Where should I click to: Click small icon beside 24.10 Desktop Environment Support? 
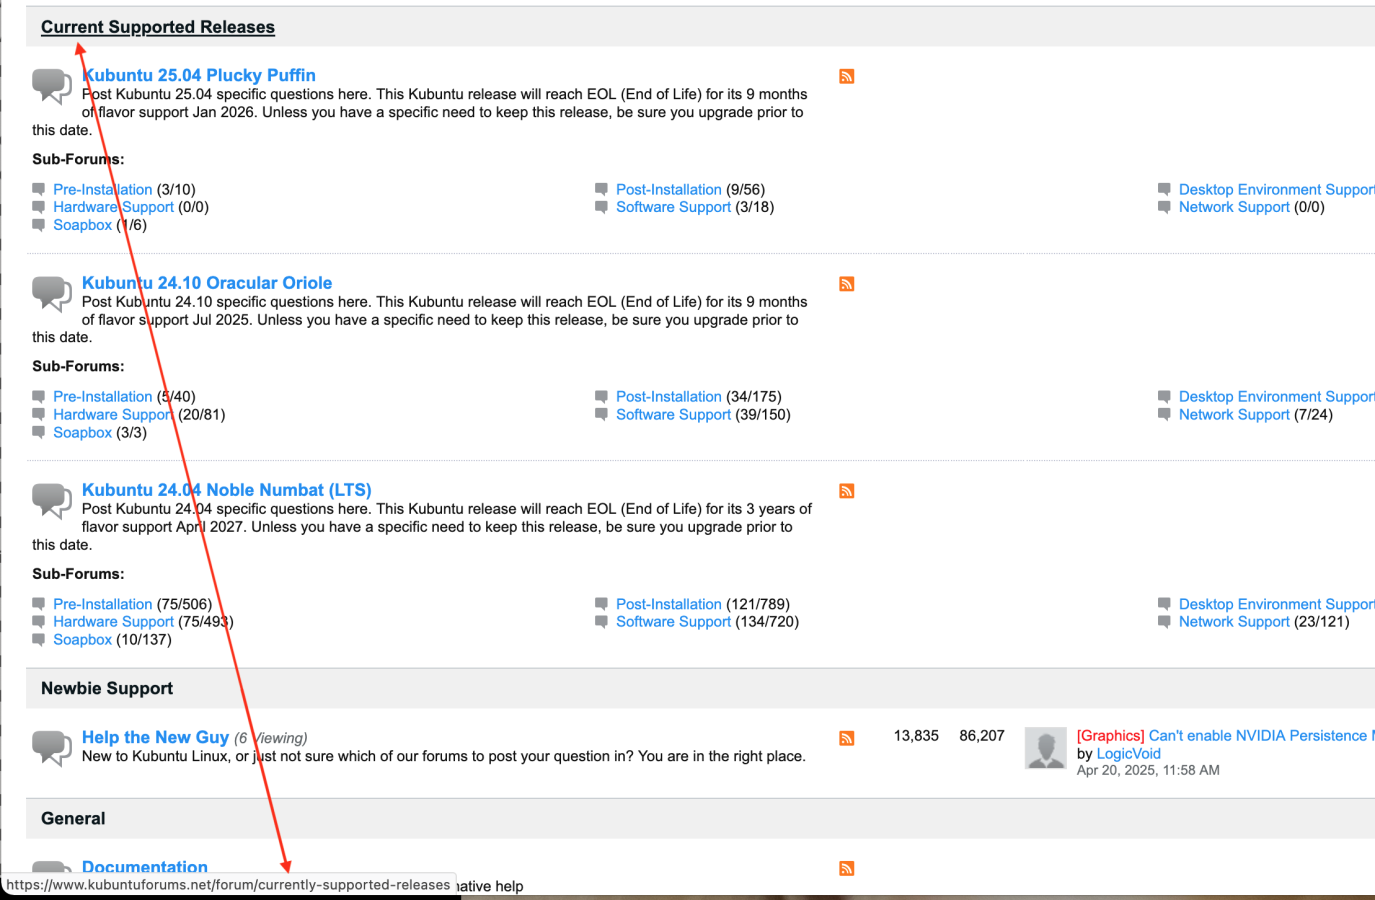(x=1165, y=397)
